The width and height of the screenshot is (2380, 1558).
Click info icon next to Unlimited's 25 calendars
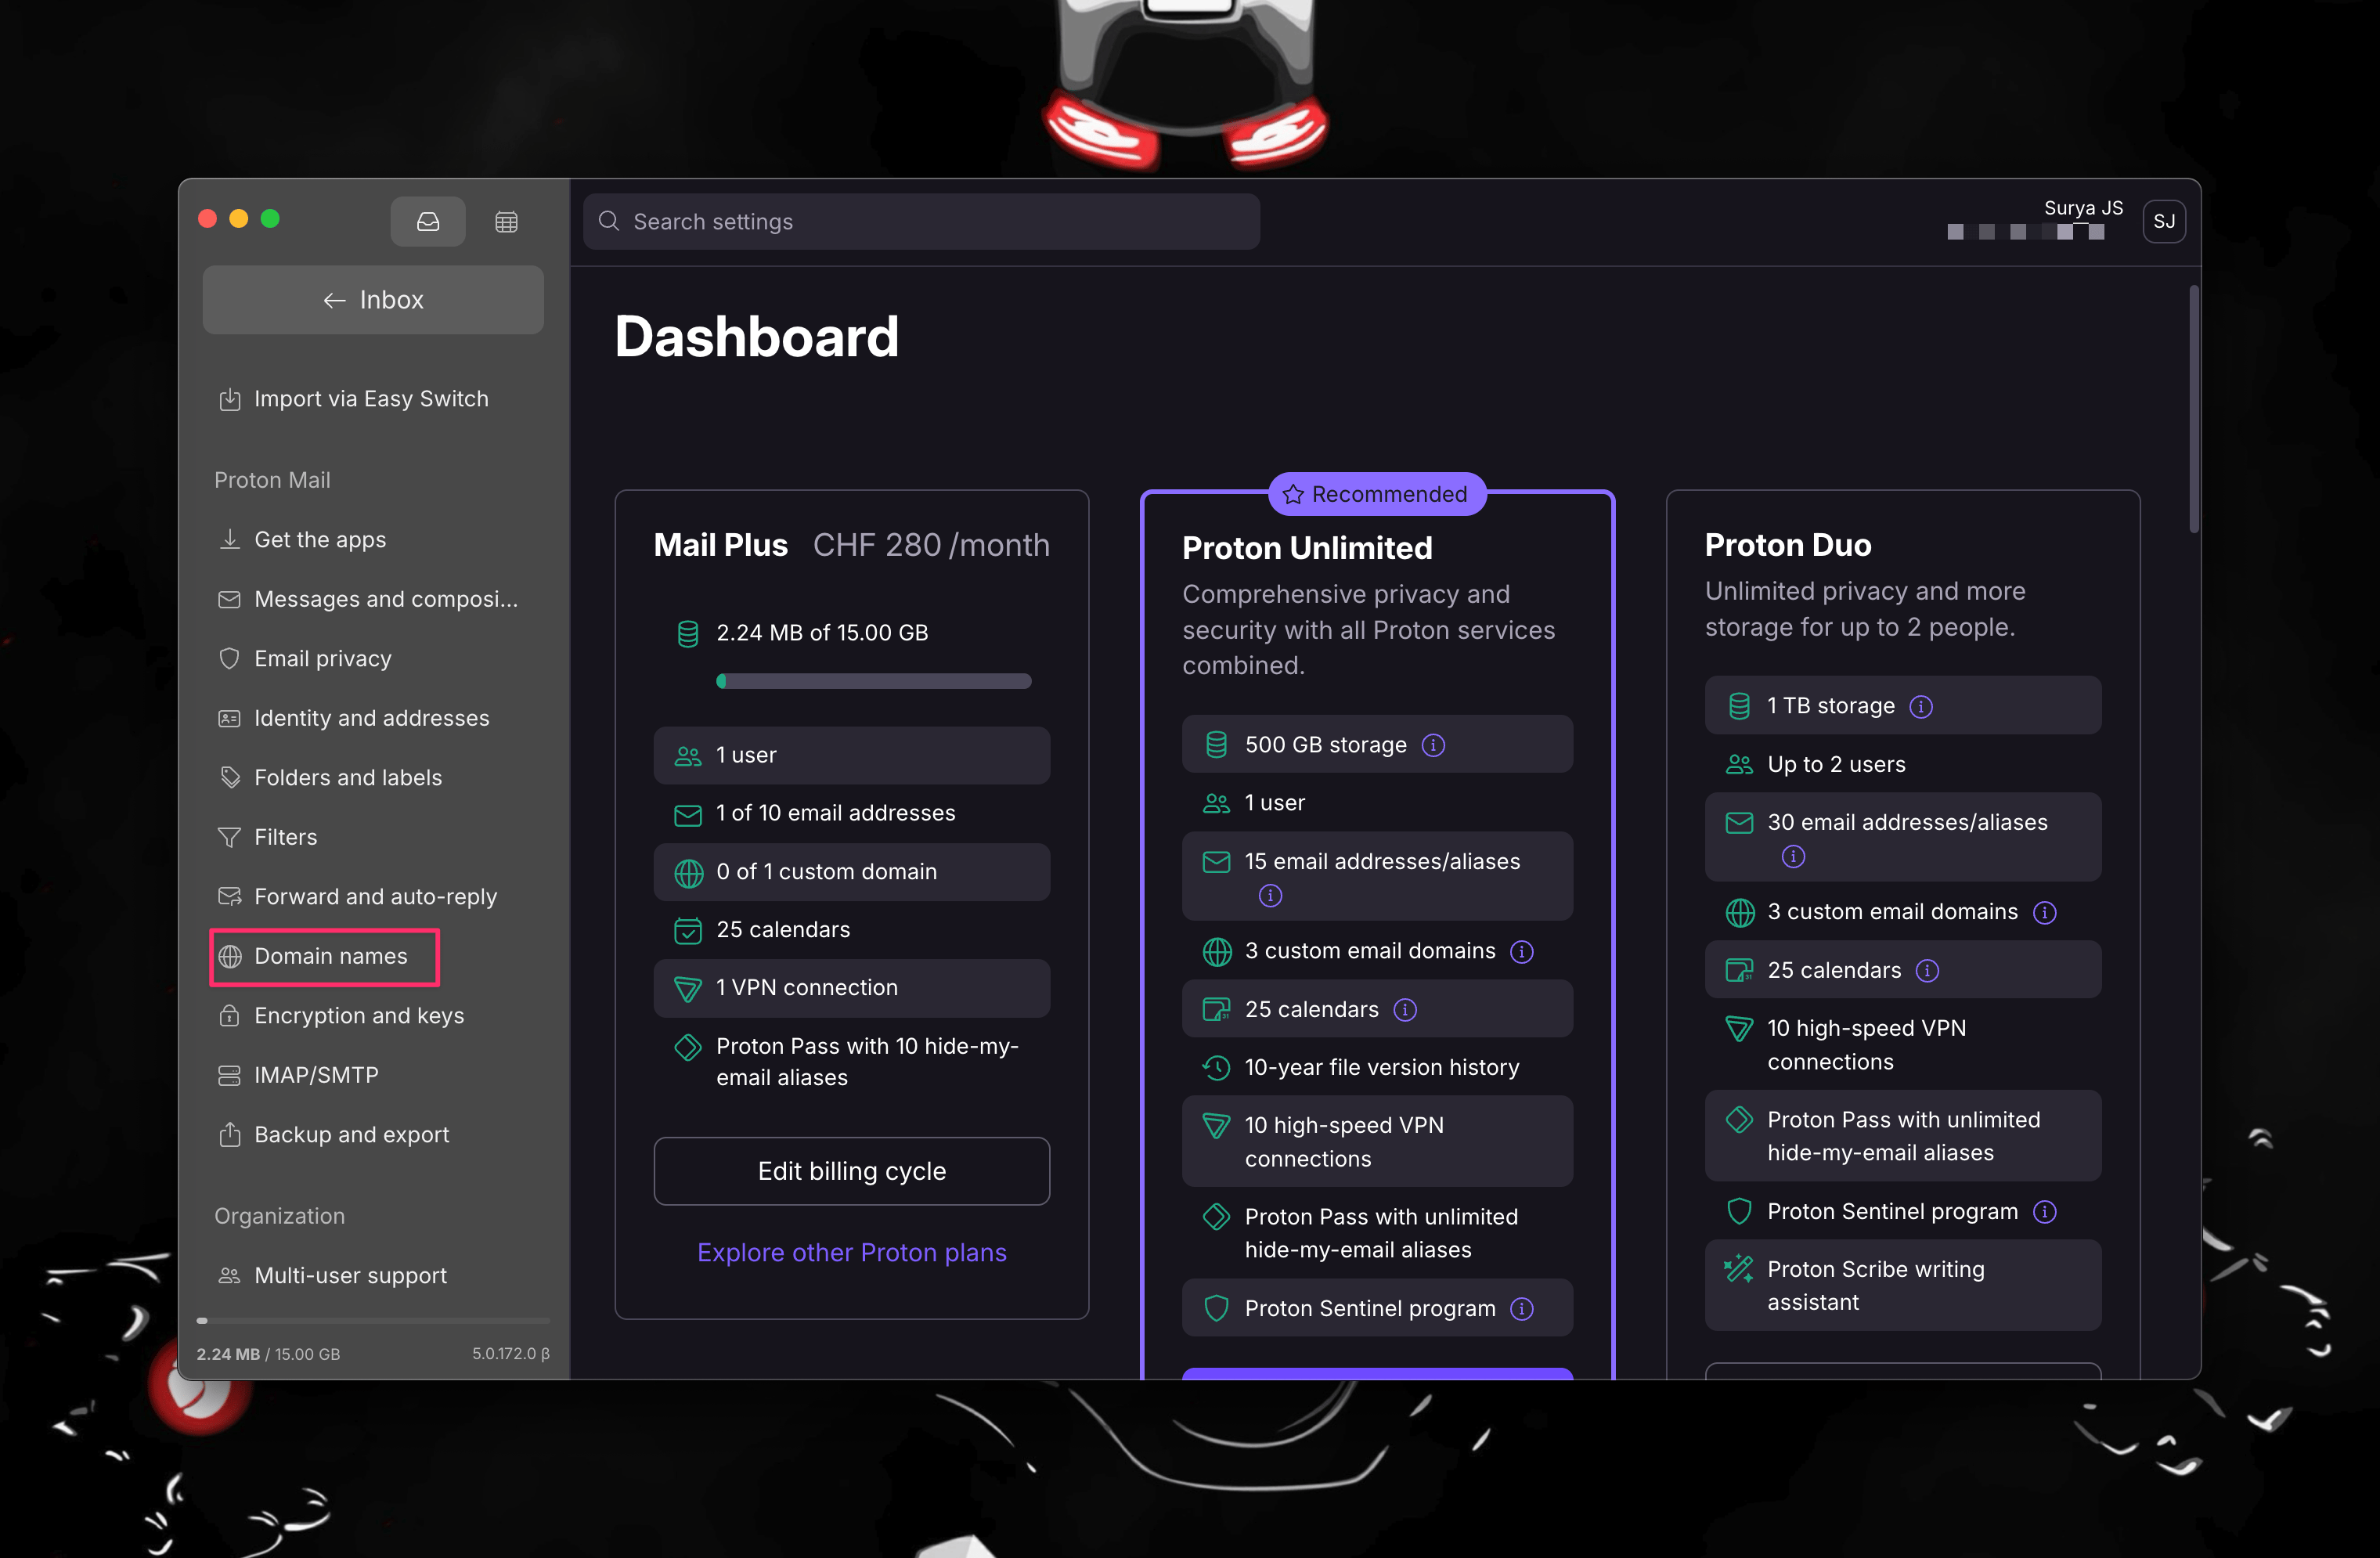click(x=1405, y=1010)
